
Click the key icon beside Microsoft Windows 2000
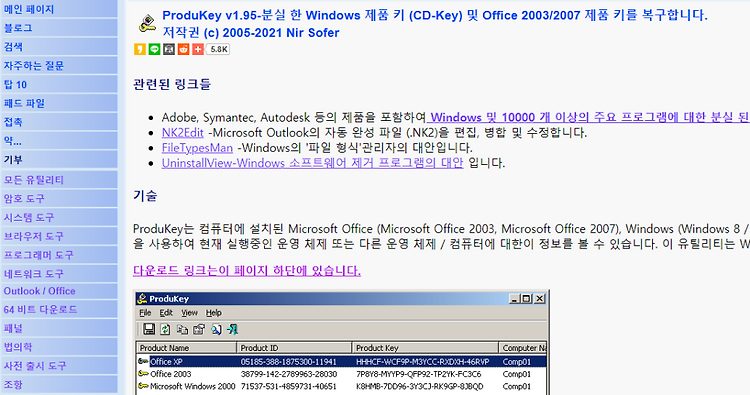tap(143, 386)
